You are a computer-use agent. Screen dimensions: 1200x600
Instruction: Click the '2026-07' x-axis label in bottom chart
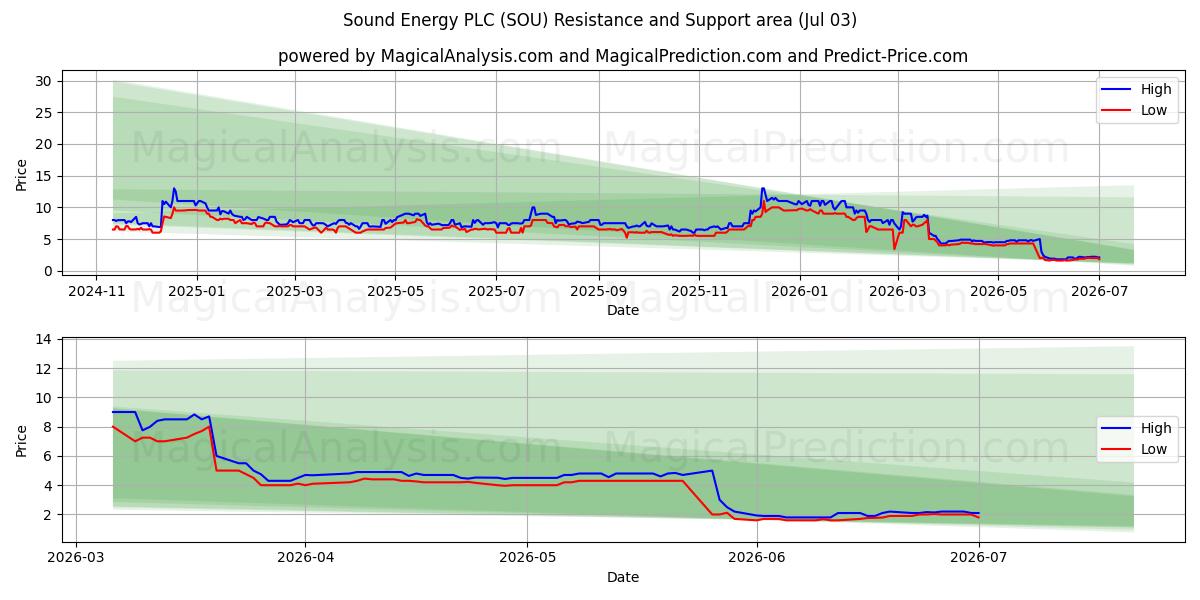click(979, 558)
